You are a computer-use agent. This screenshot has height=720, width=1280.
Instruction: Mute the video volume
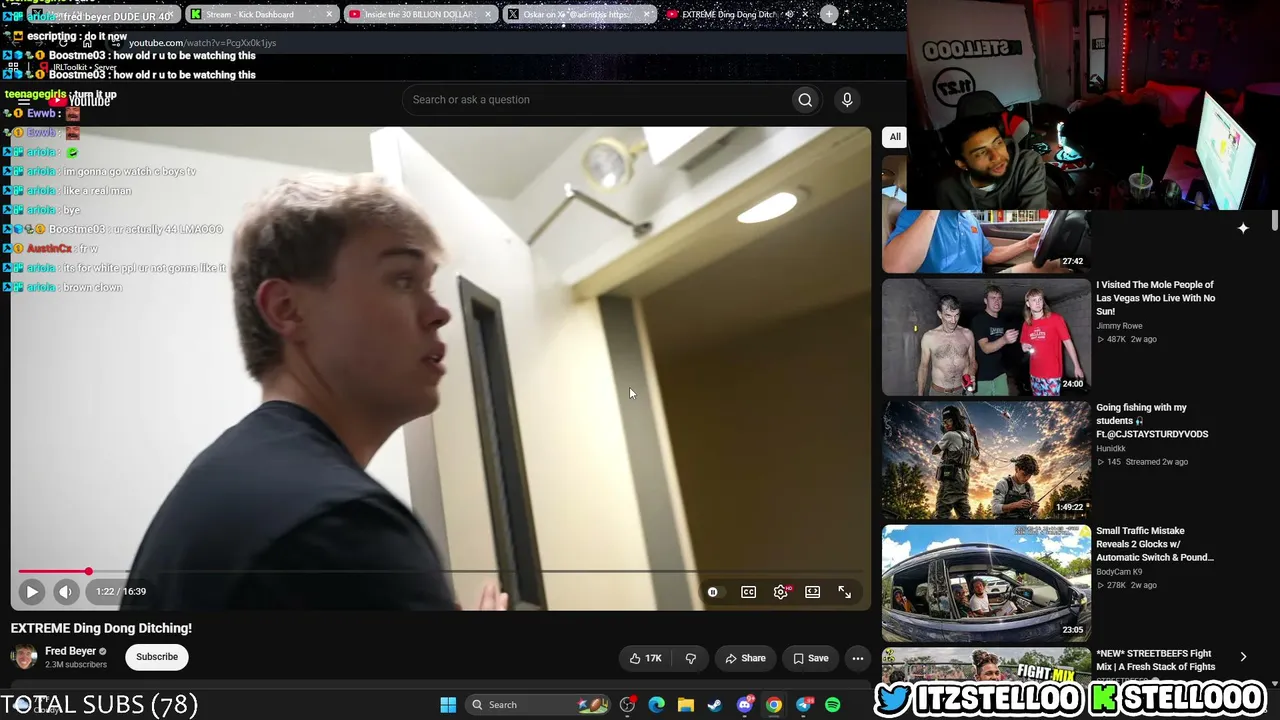pos(66,592)
